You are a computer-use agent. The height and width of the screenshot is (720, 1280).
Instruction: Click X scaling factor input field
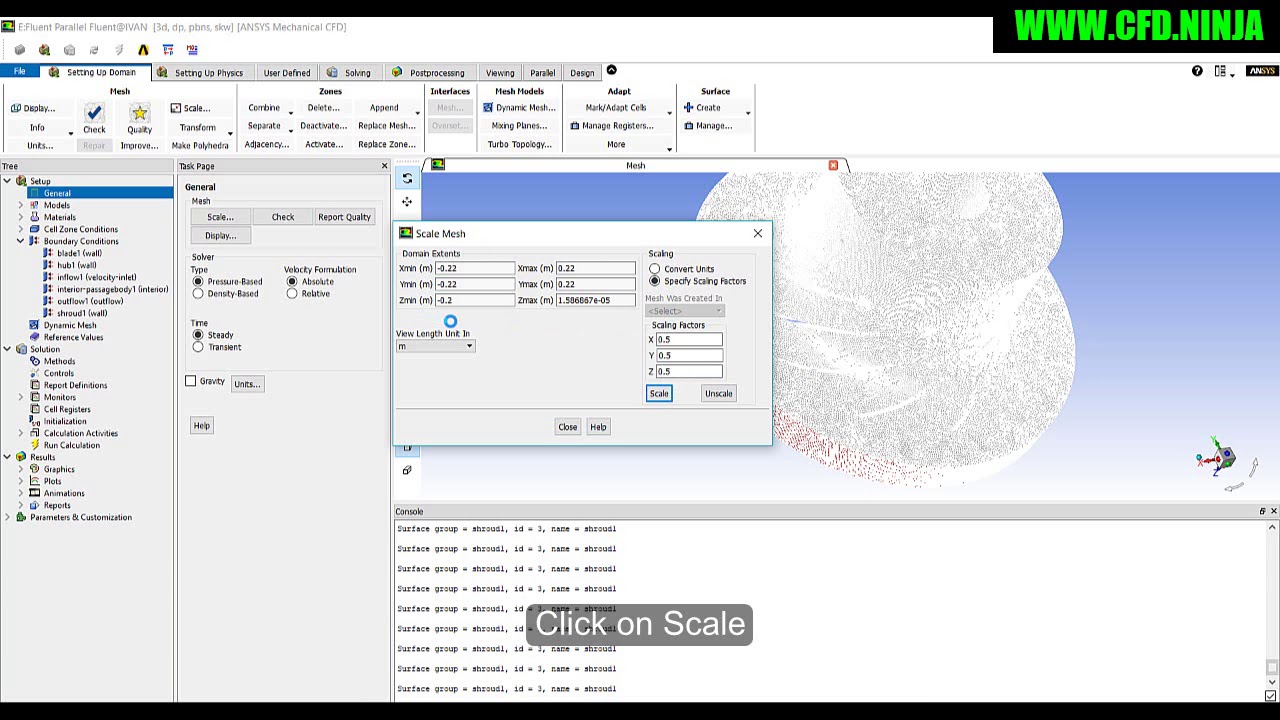click(x=689, y=339)
